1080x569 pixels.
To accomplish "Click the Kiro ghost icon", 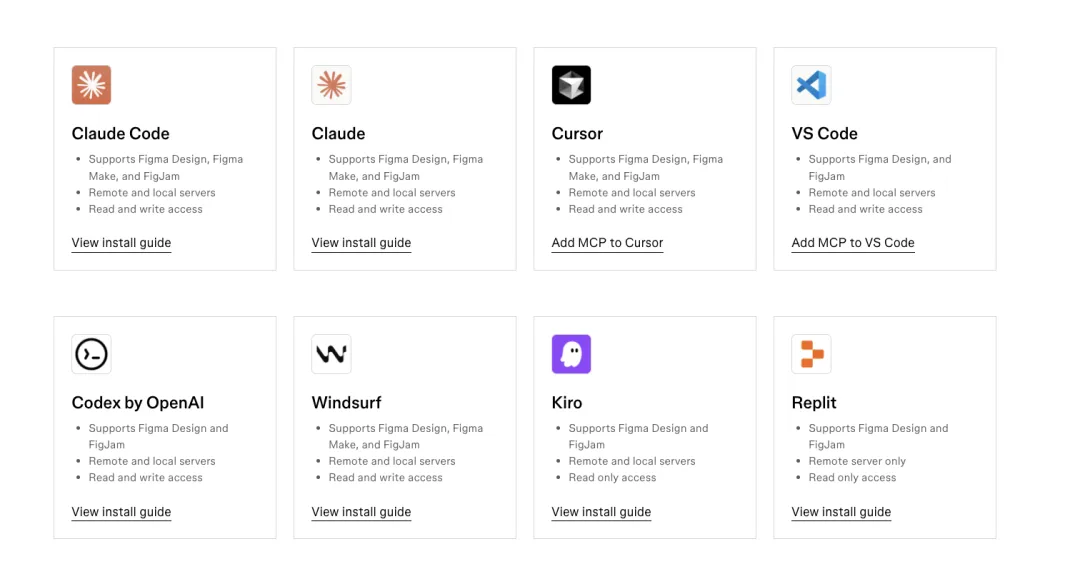I will click(571, 354).
